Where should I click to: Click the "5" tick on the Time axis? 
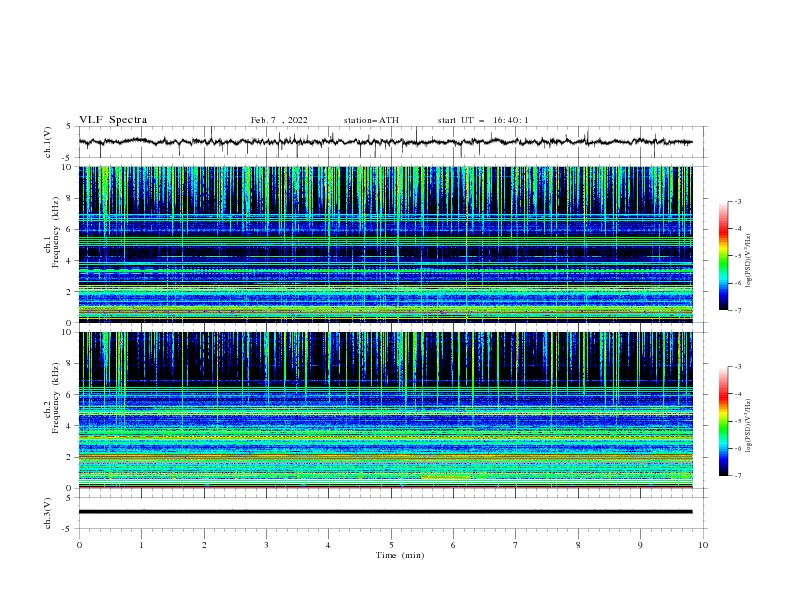(x=391, y=545)
